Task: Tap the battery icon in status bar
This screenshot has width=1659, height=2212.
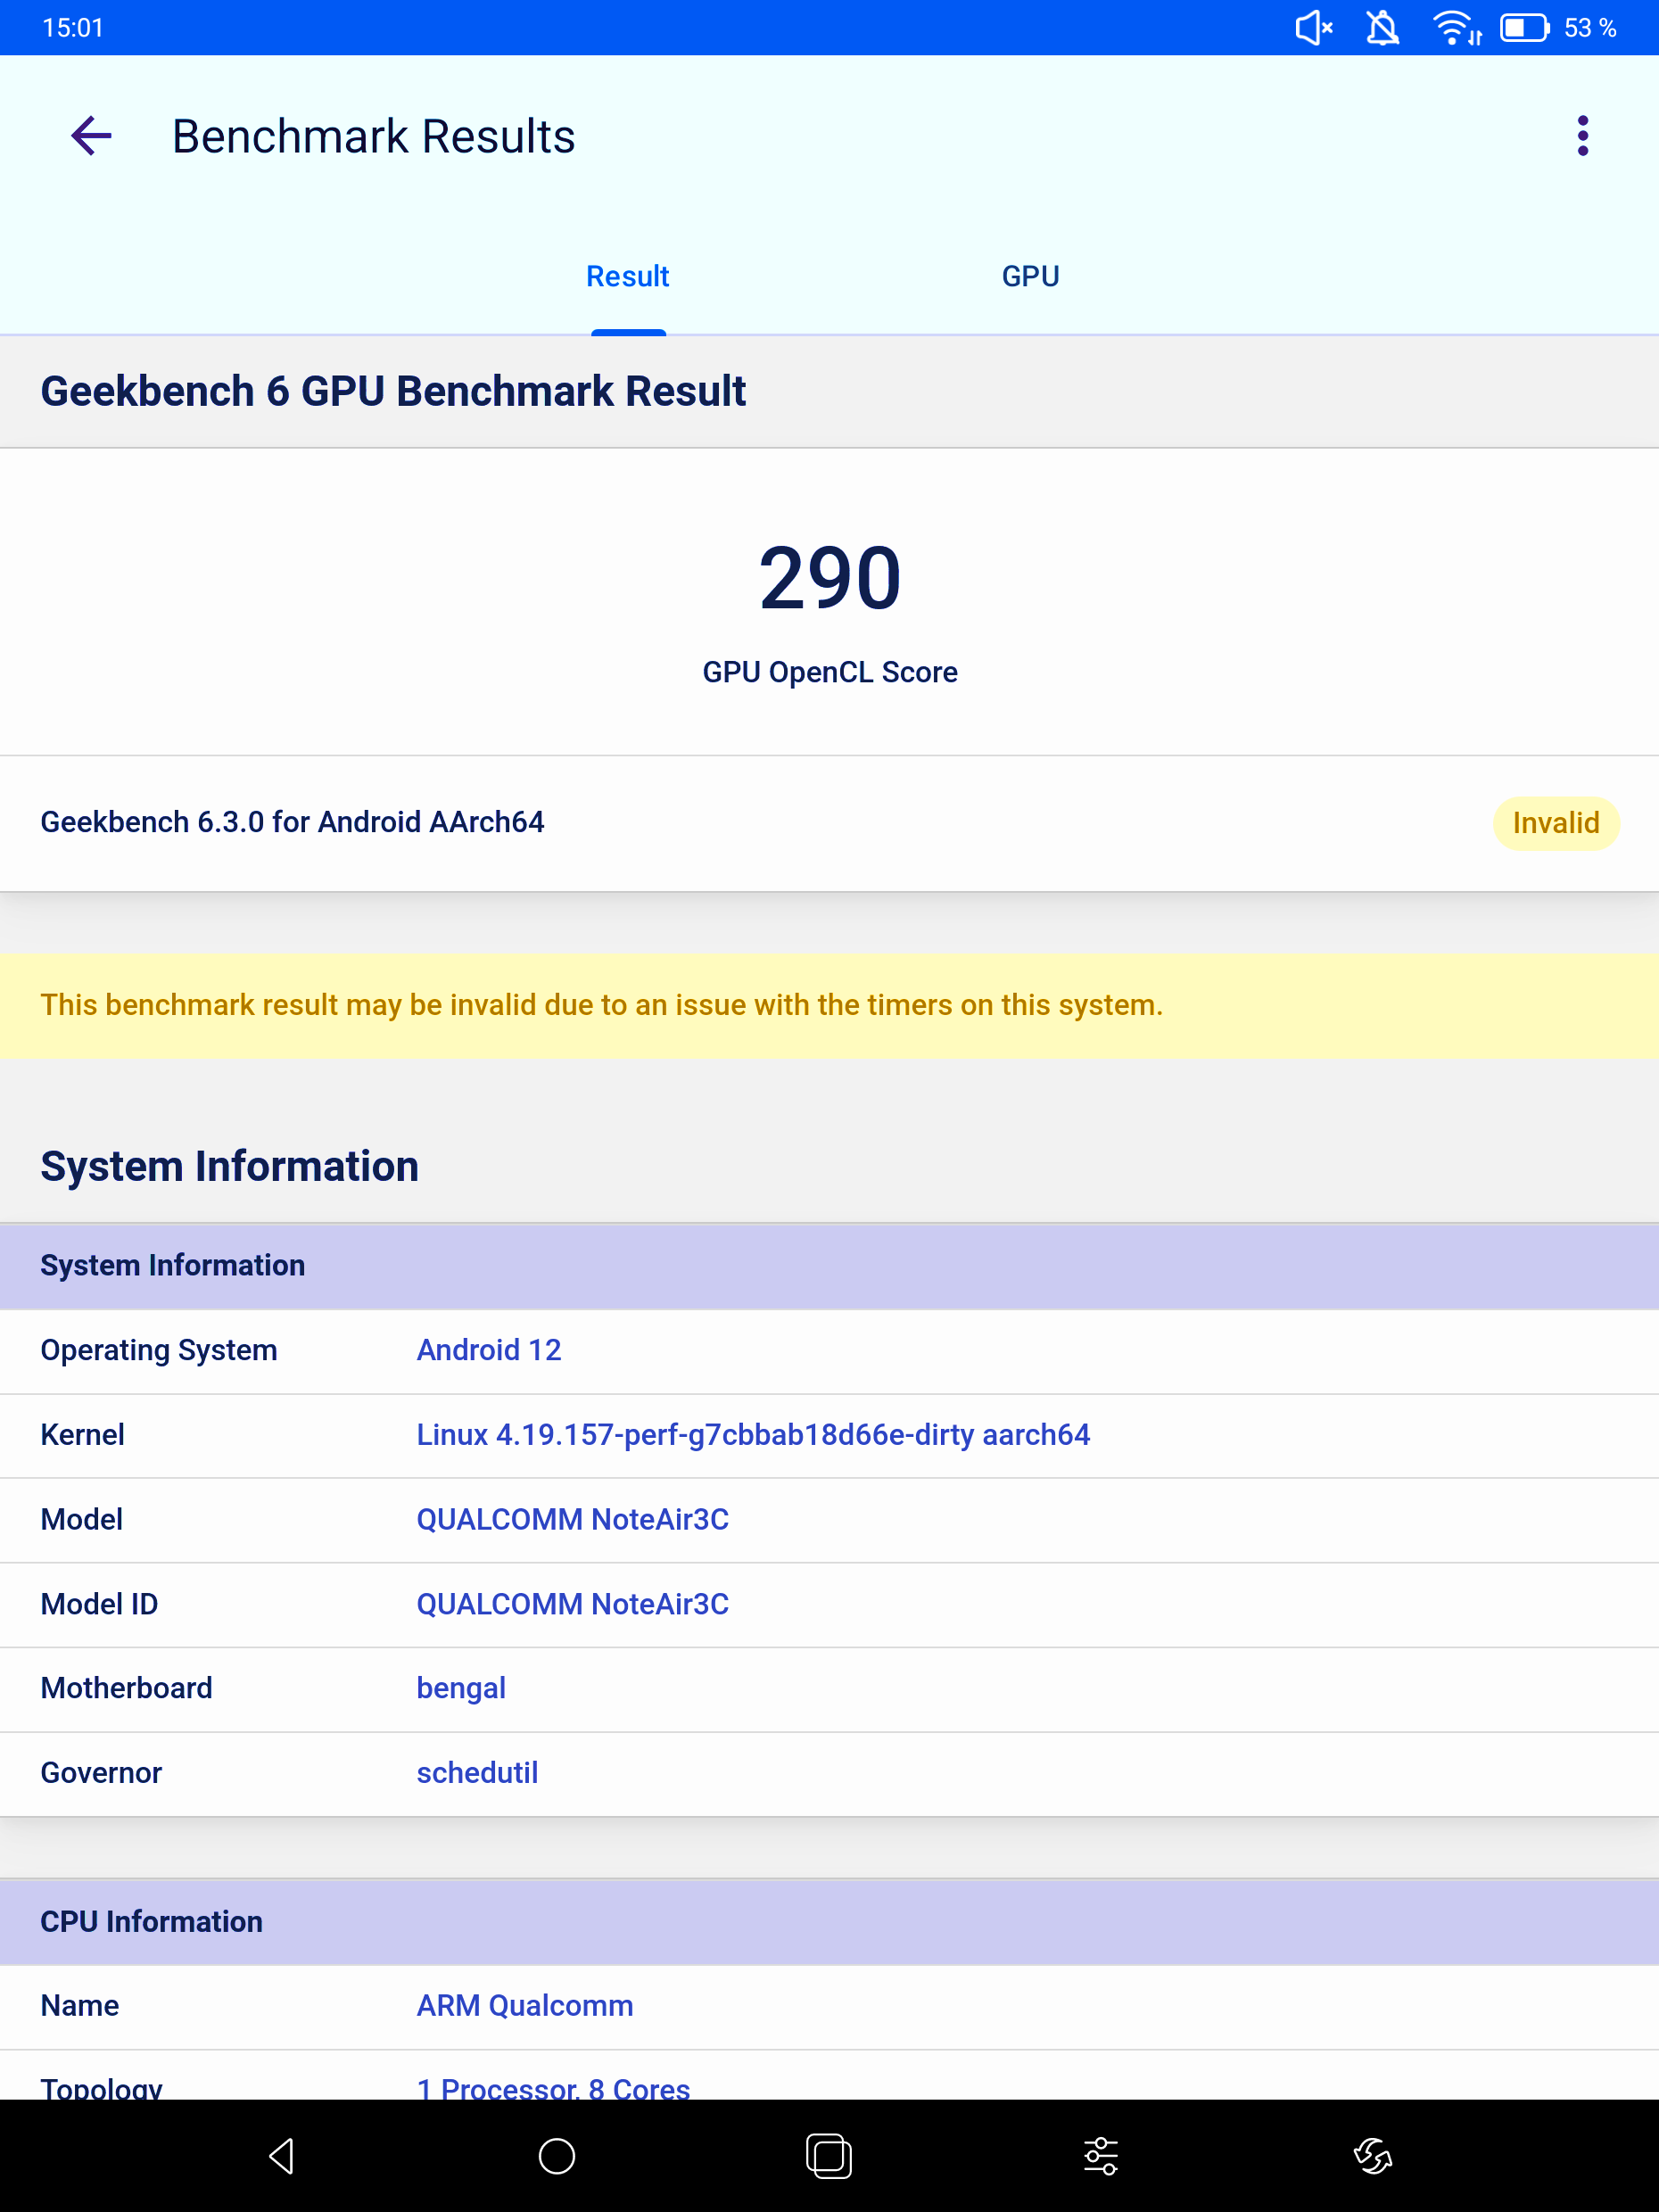Action: [x=1524, y=28]
